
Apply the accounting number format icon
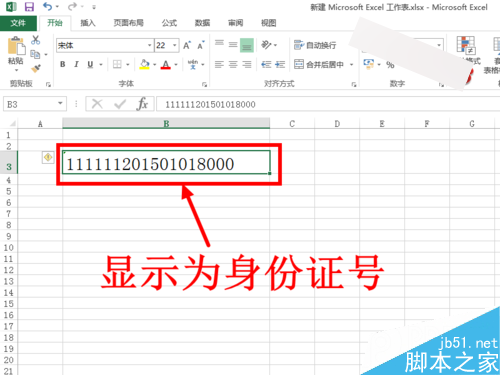pyautogui.click(x=368, y=63)
